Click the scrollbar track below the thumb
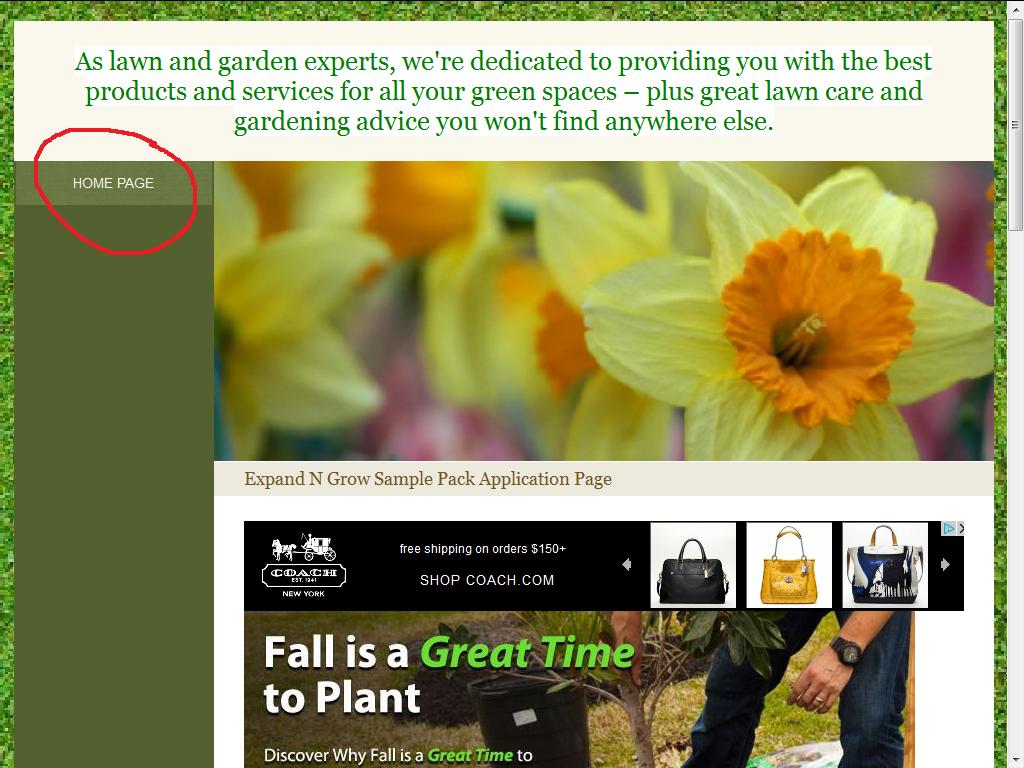 1015,496
